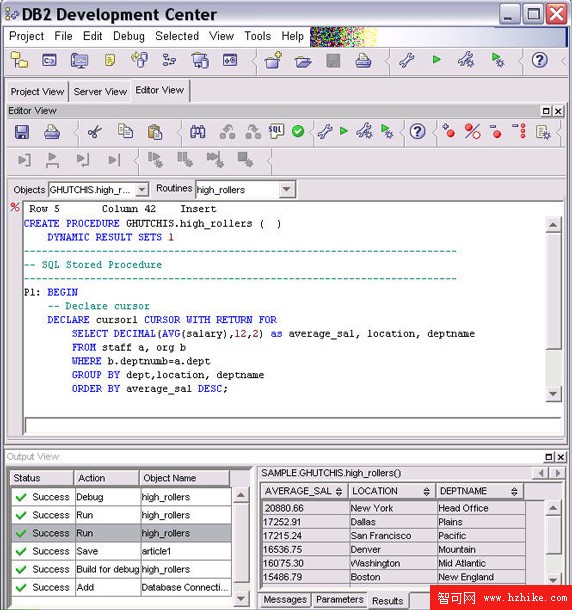Image resolution: width=572 pixels, height=610 pixels.
Task: Click the Step Over debug icon
Action: 53,160
